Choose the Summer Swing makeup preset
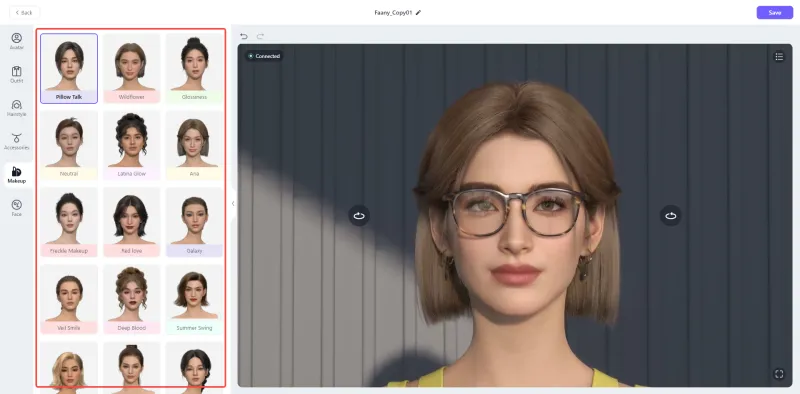 (x=194, y=300)
